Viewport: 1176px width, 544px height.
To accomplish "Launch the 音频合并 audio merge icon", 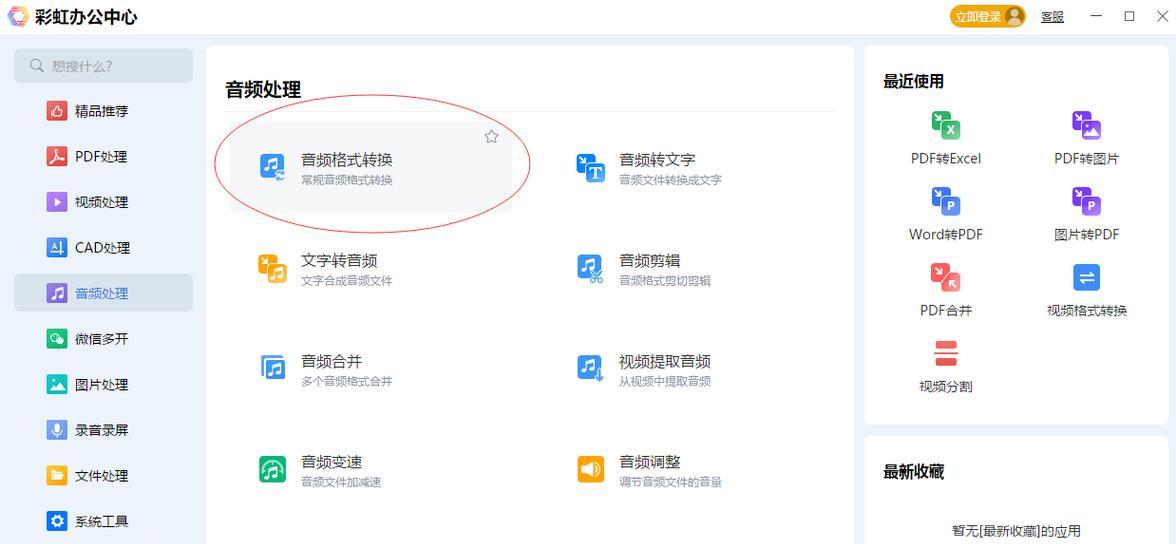I will point(273,367).
